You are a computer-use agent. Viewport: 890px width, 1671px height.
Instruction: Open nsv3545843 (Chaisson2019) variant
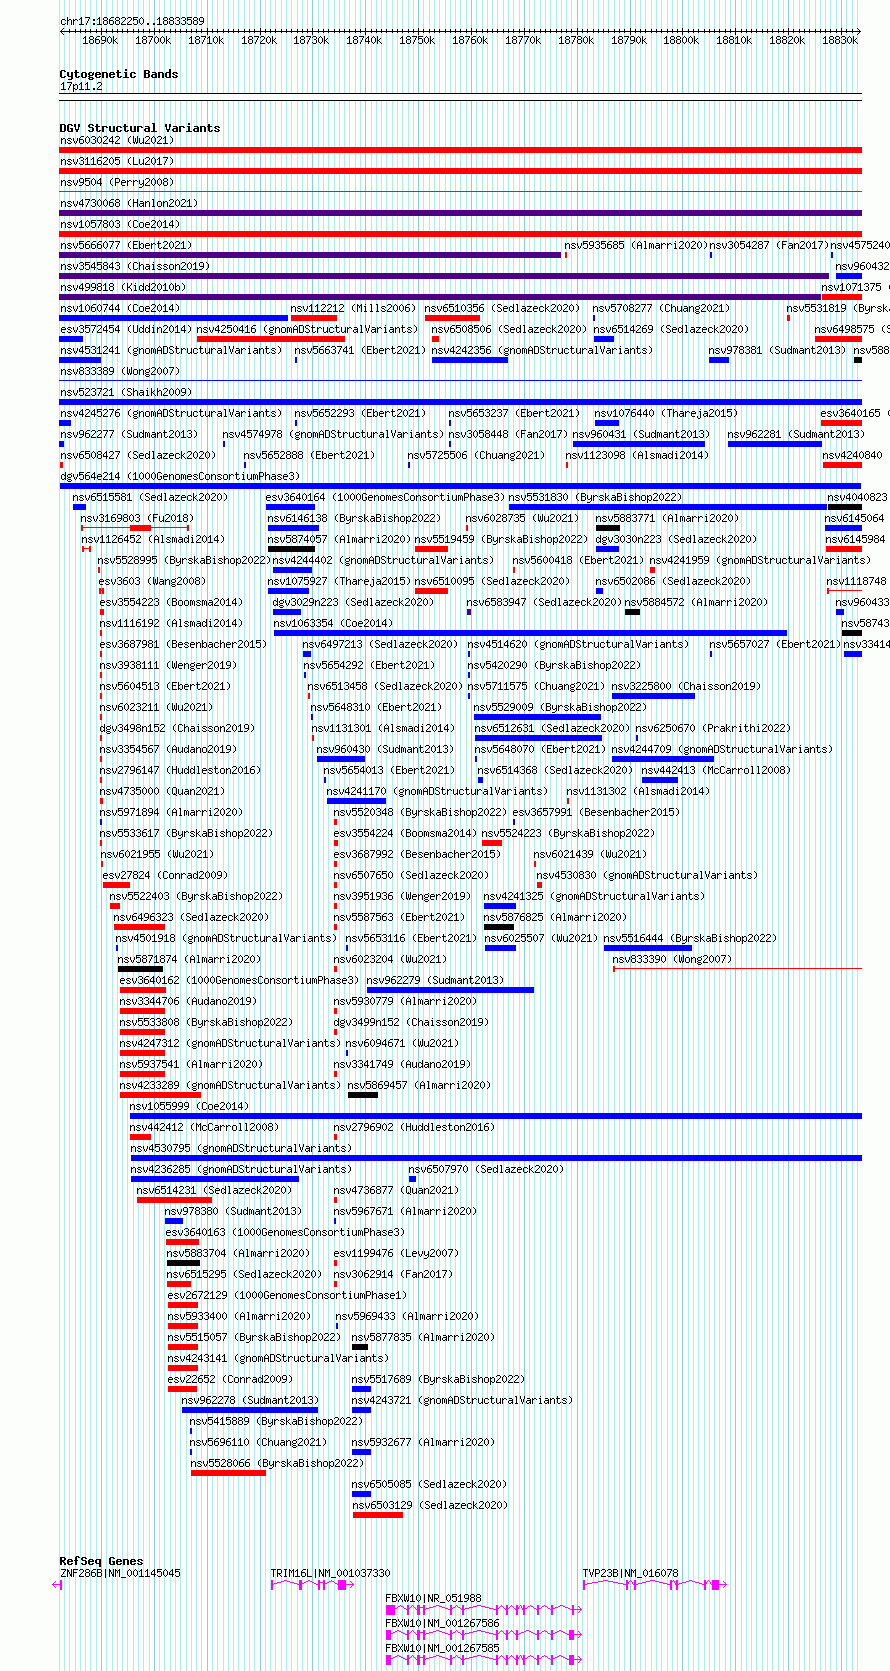(135, 266)
